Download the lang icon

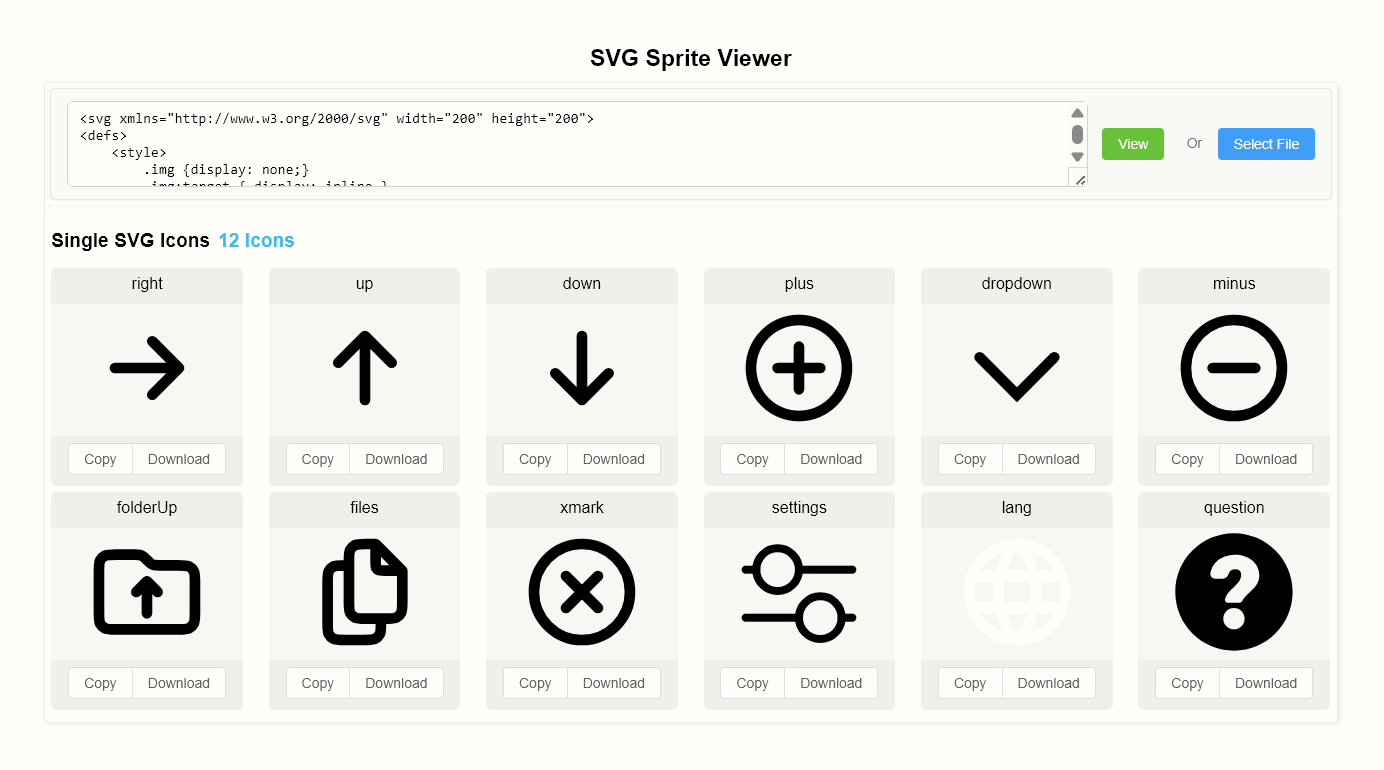pos(1048,682)
